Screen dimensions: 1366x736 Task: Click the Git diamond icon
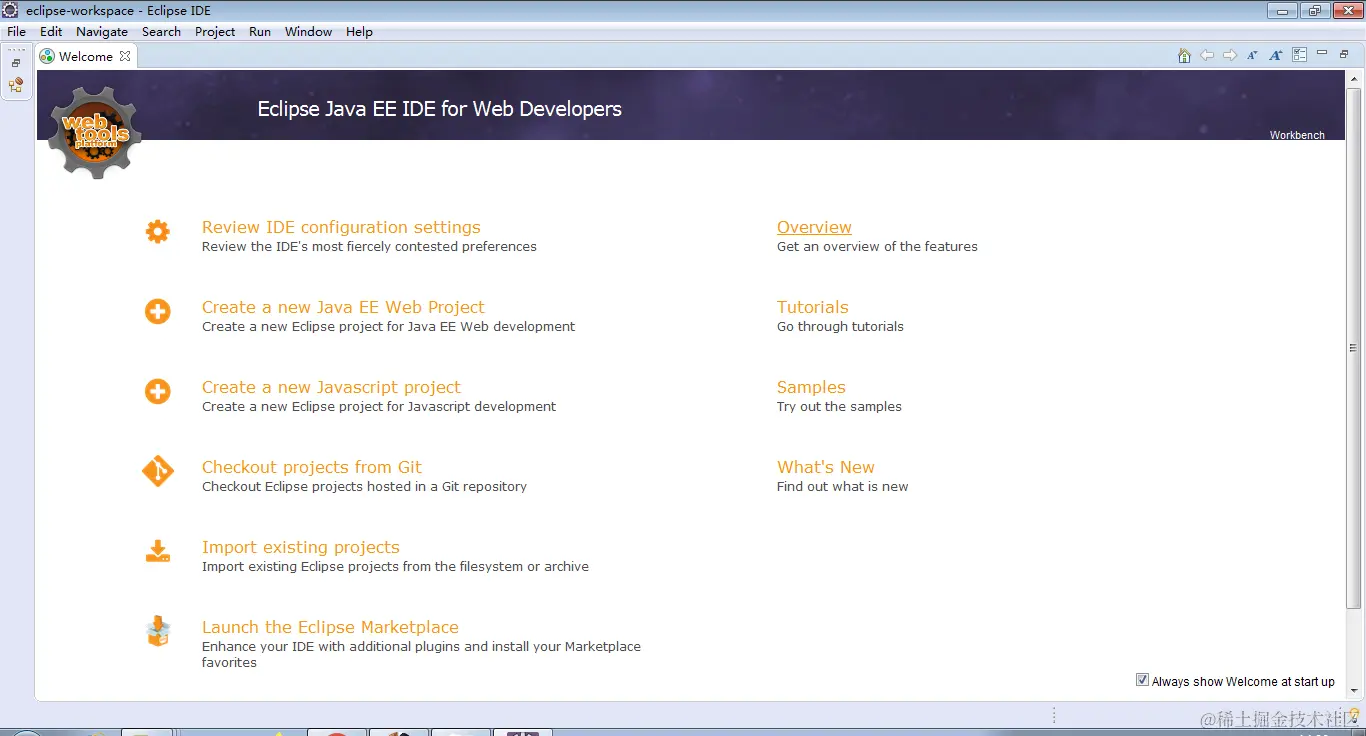158,471
